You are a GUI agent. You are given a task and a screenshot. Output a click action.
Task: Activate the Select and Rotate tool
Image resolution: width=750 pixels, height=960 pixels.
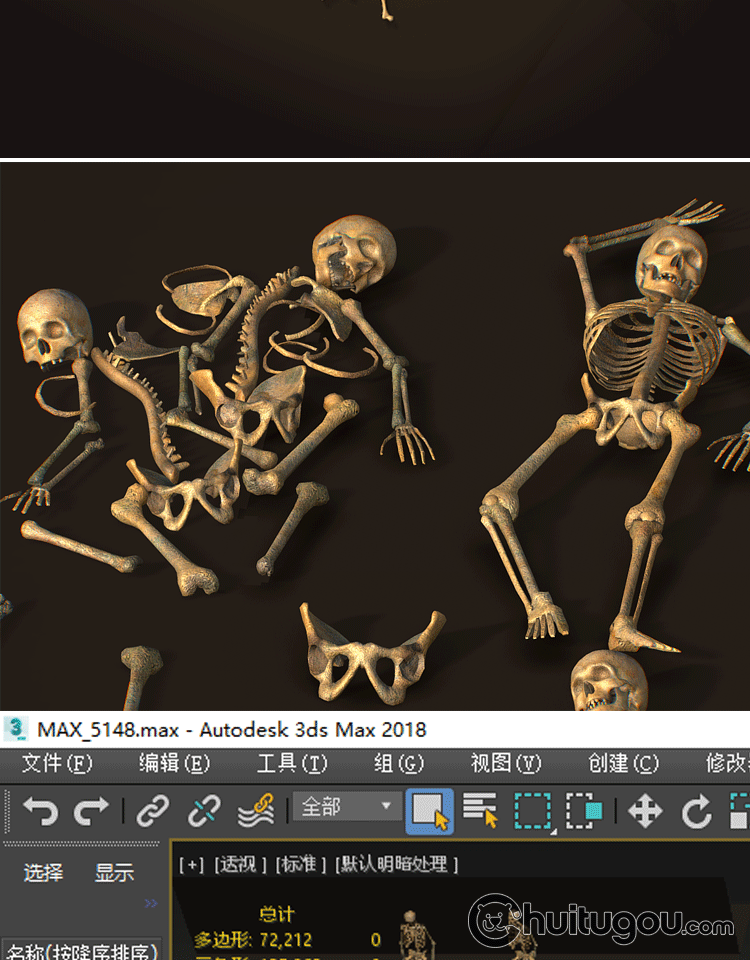[x=697, y=810]
